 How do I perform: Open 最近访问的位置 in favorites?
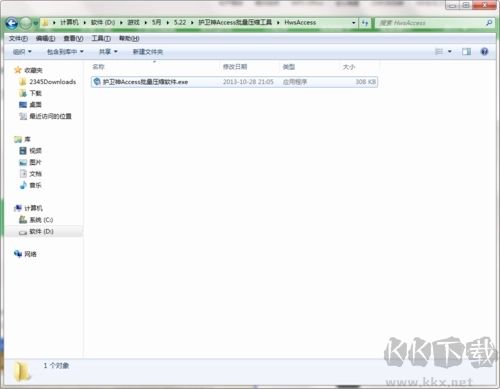[x=50, y=116]
